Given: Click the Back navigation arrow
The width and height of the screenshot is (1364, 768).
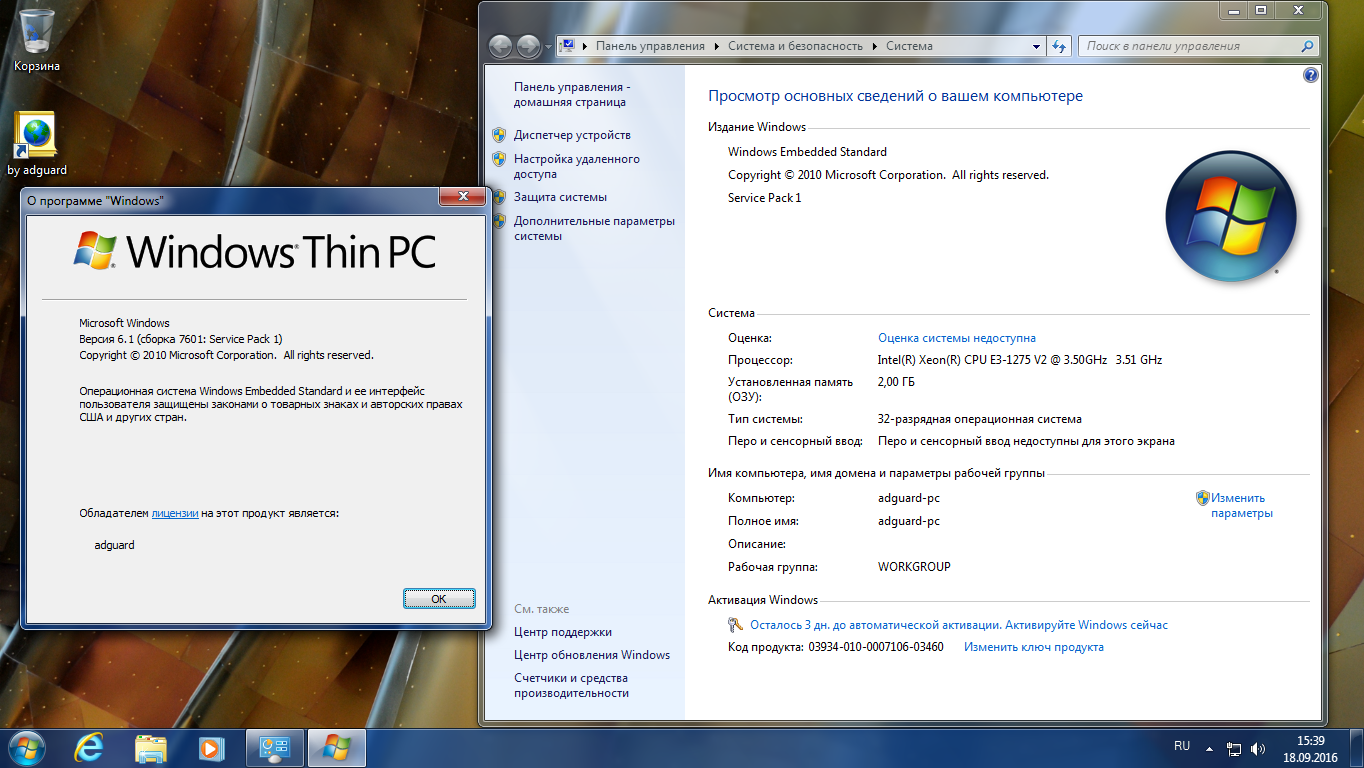Looking at the screenshot, I should tap(500, 46).
